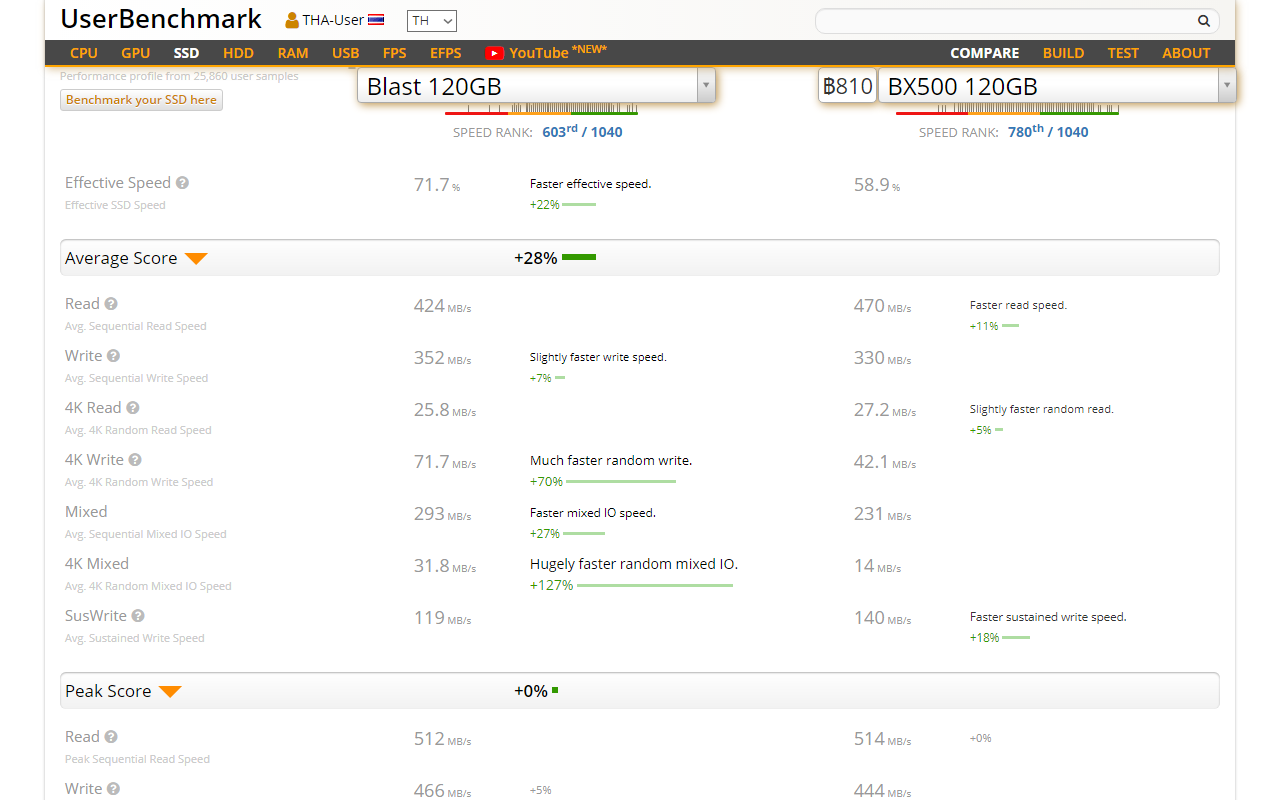
Task: Click the help icon beside 4K Read
Action: (x=133, y=408)
